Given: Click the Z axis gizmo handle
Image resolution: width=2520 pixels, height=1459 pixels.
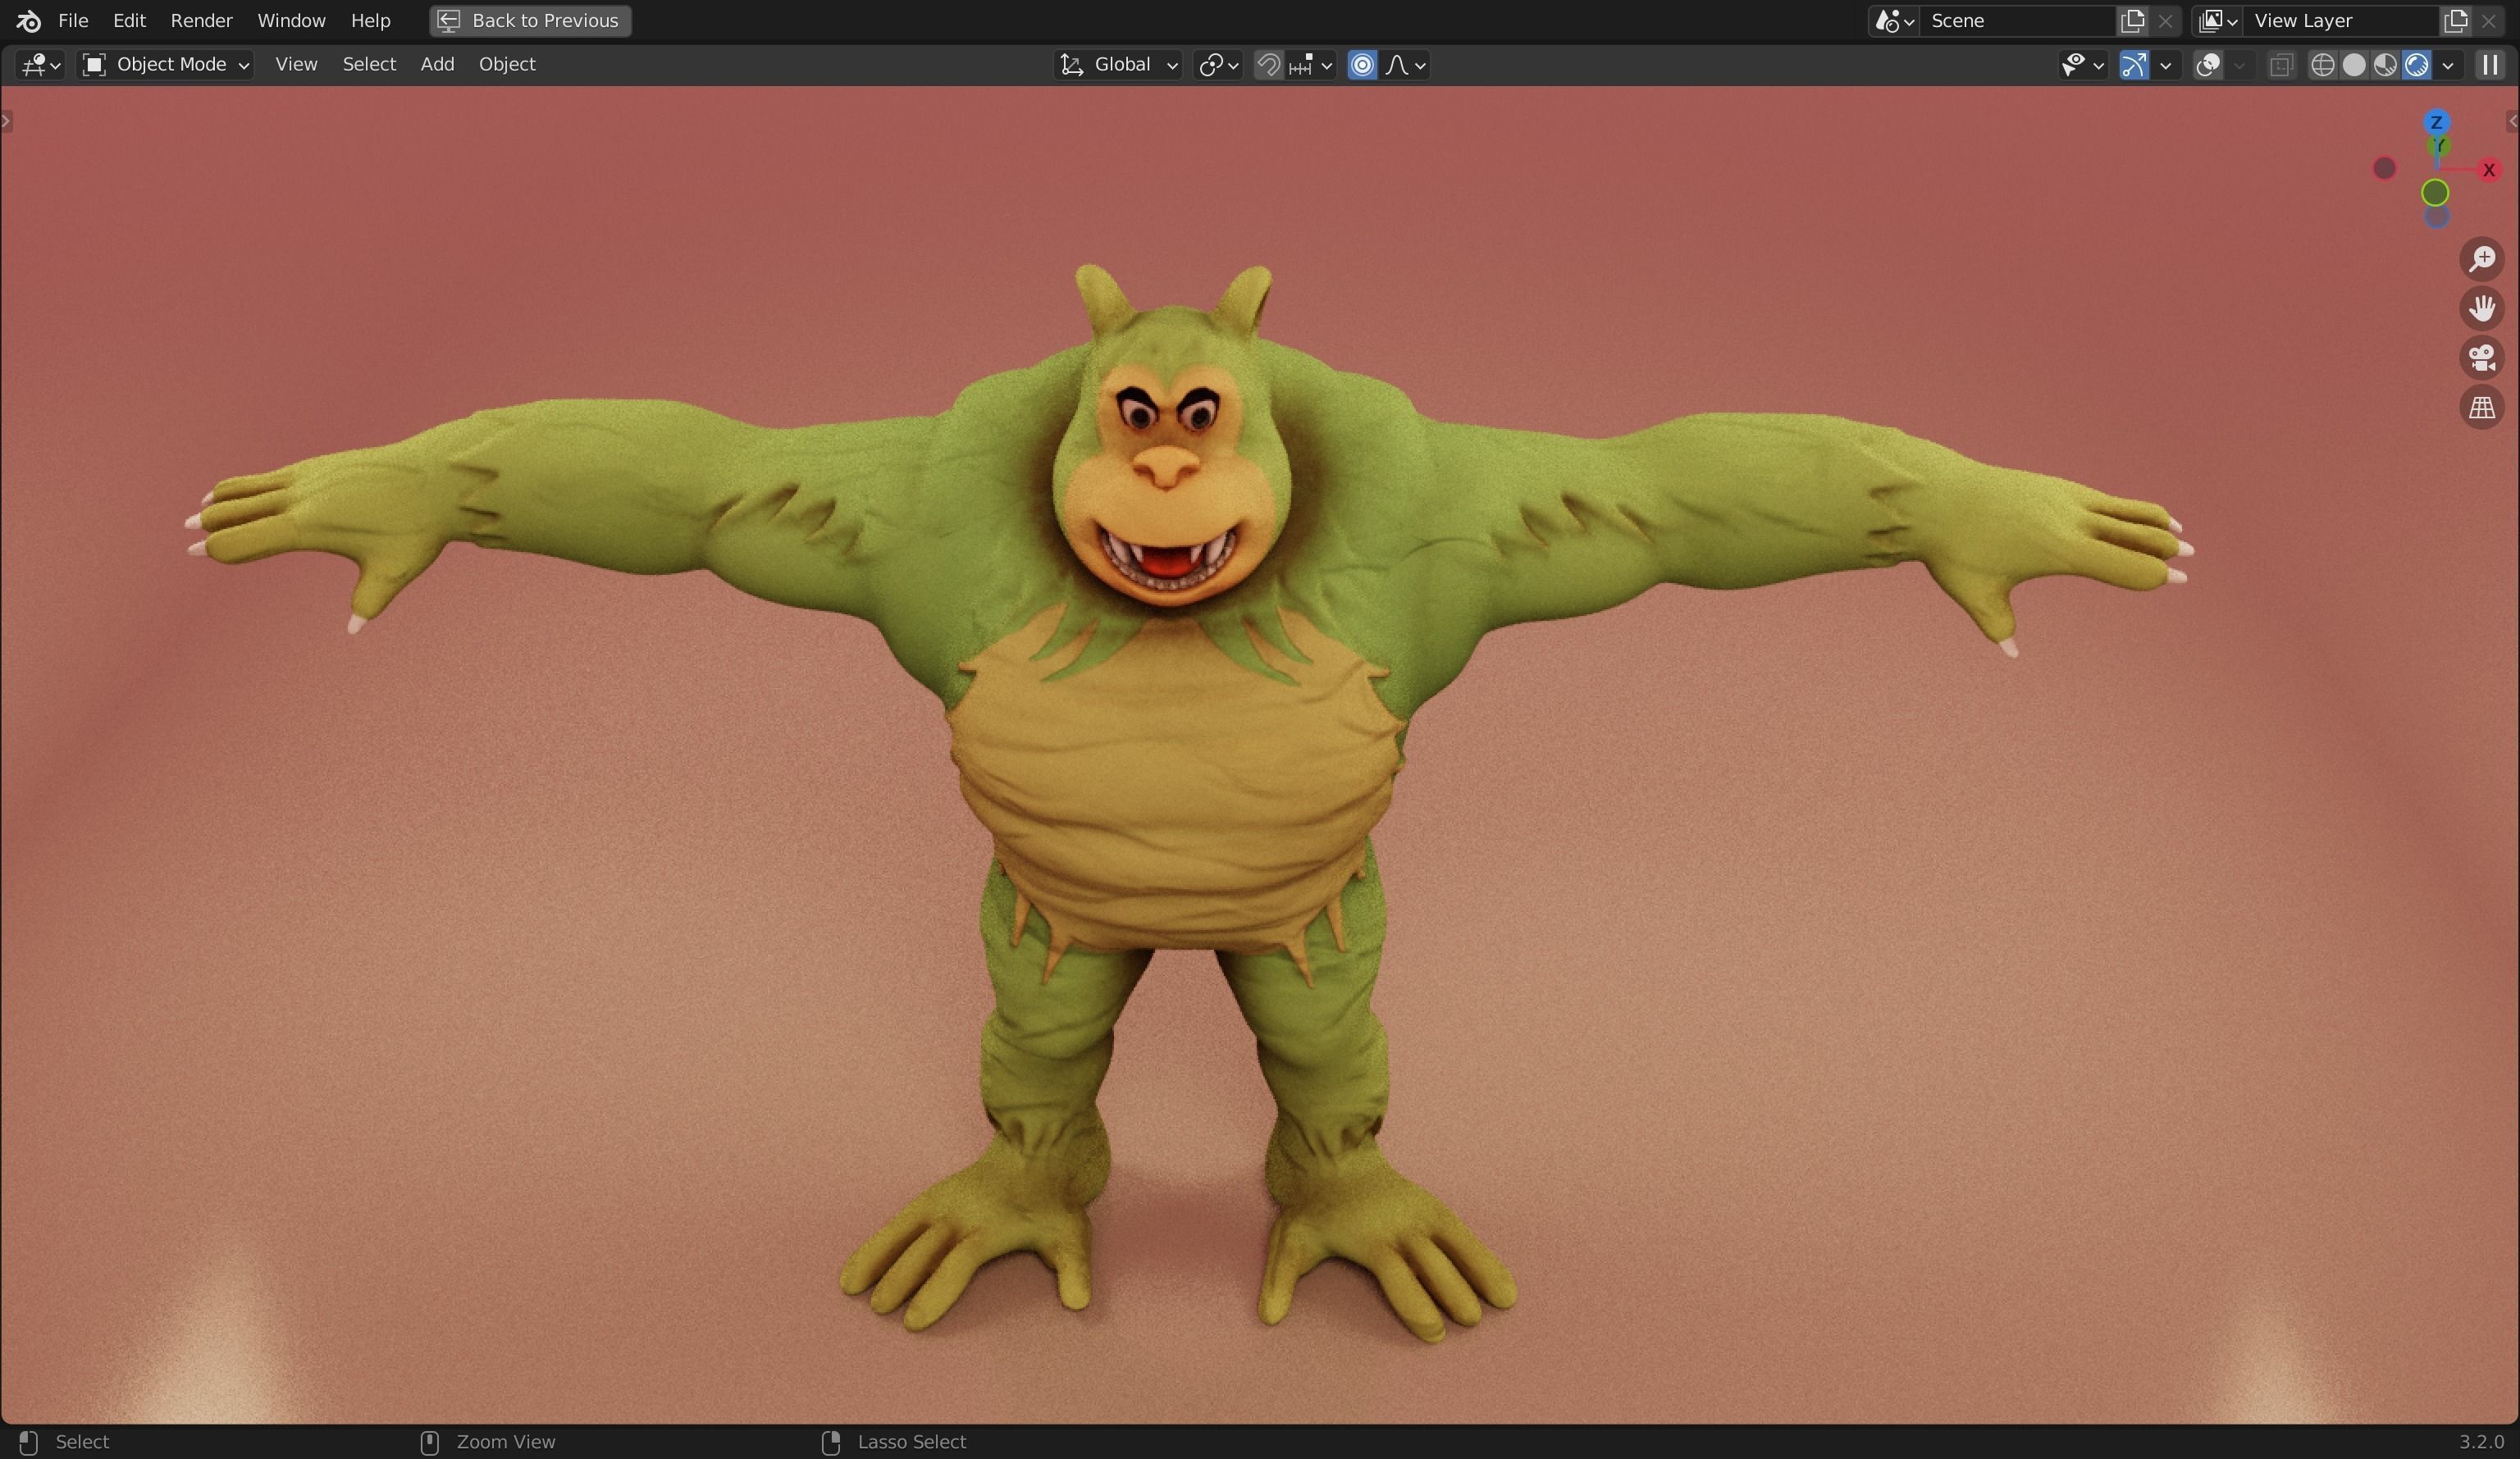Looking at the screenshot, I should (x=2436, y=122).
